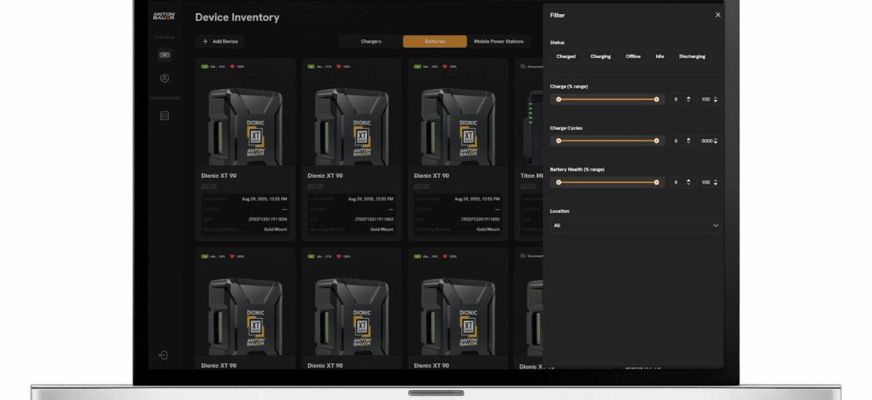Open the second bottom-row Dionic XT 90 thumbnail
The width and height of the screenshot is (872, 400).
pos(351,317)
